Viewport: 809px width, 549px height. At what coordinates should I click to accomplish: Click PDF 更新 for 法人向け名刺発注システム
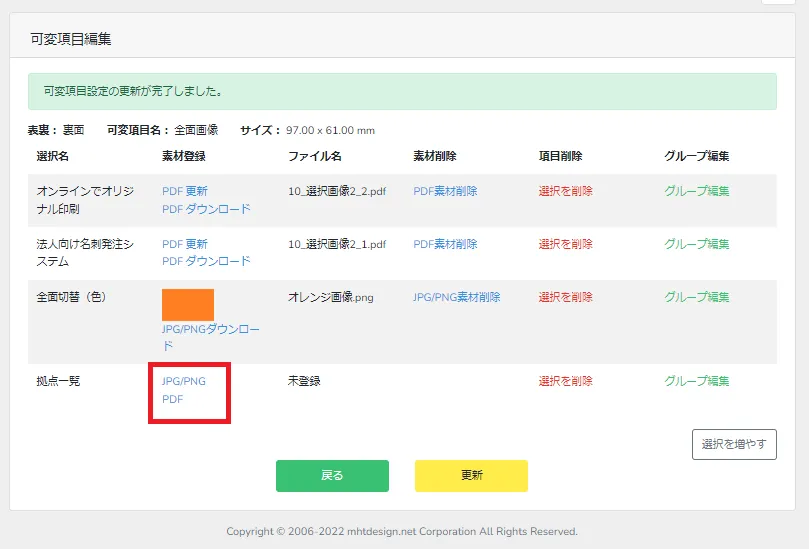click(185, 244)
